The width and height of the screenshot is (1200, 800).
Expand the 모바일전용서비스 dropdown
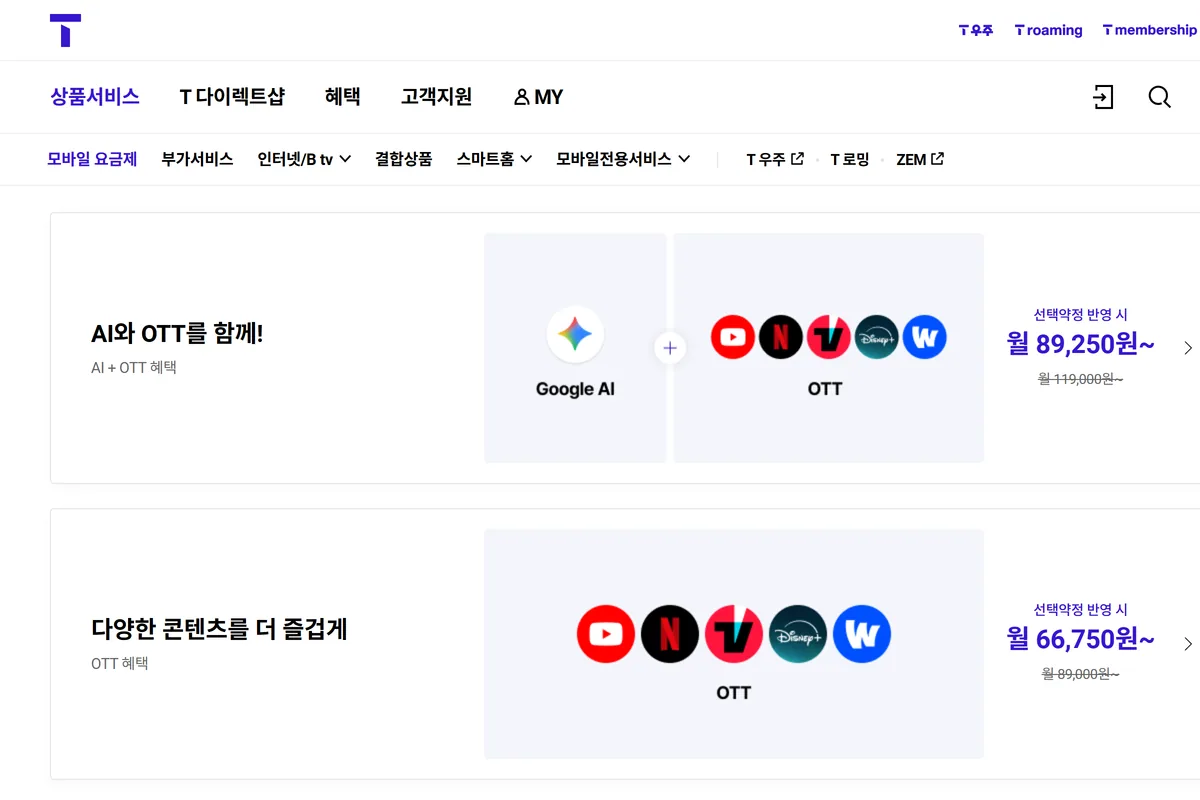684,159
